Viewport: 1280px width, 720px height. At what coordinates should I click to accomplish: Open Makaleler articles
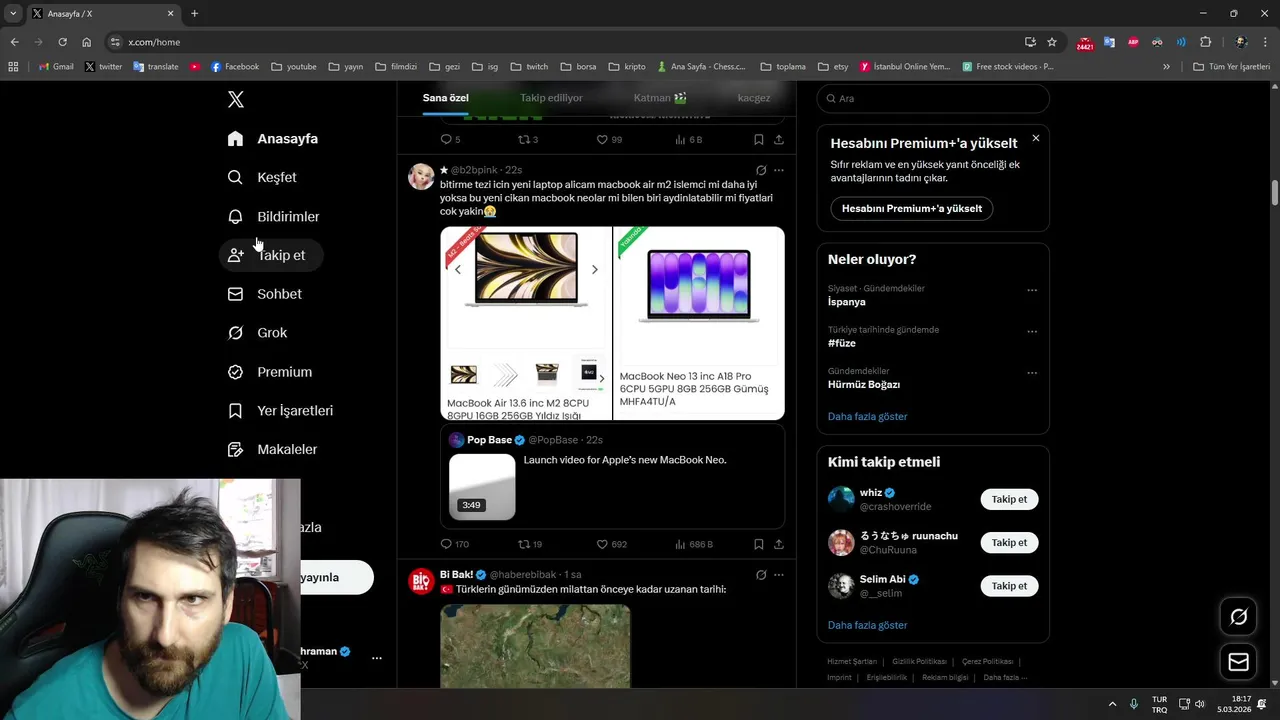(272, 450)
